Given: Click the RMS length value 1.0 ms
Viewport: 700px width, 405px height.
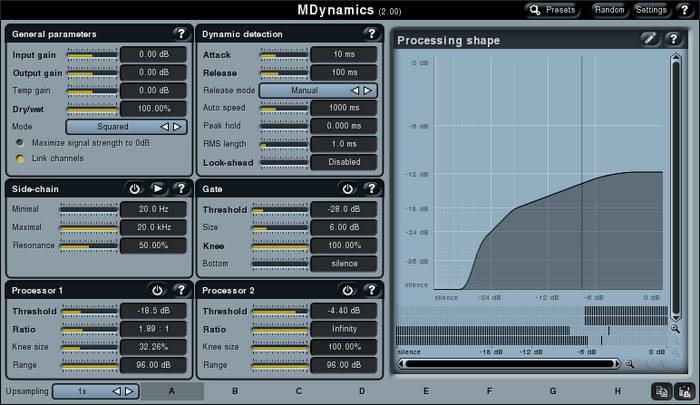Looking at the screenshot, I should [x=344, y=144].
